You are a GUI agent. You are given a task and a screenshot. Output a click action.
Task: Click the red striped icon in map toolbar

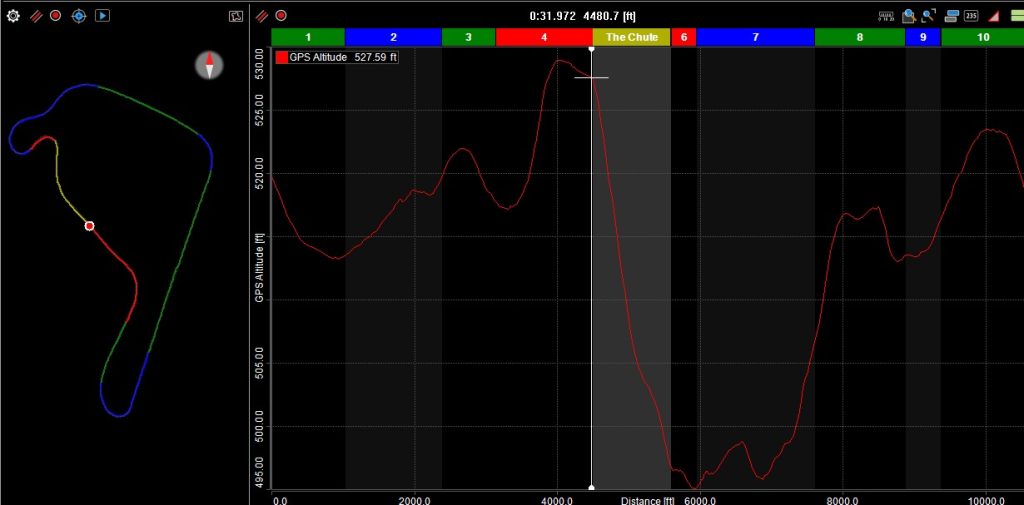35,16
